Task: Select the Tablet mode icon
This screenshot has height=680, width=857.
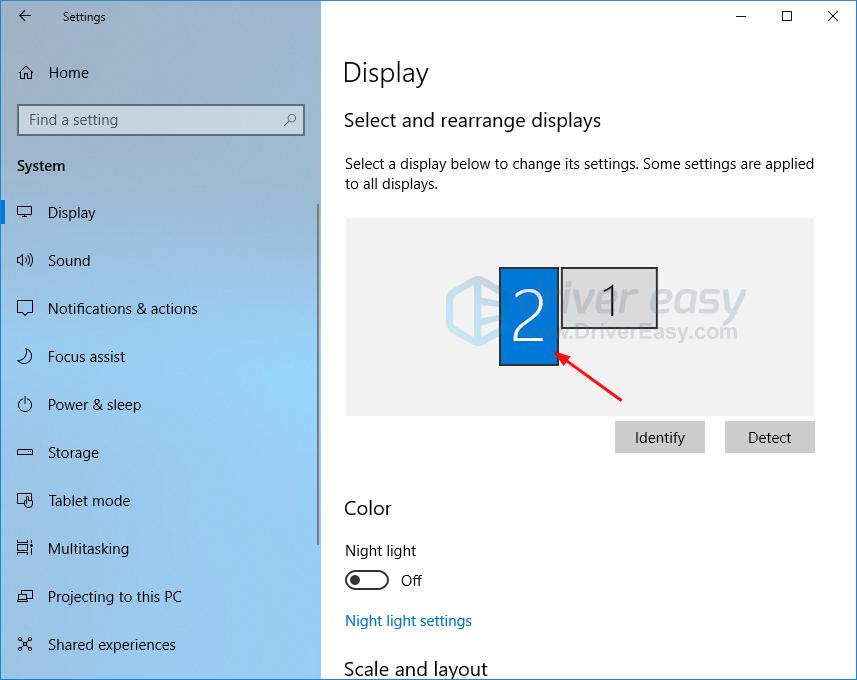Action: (27, 500)
